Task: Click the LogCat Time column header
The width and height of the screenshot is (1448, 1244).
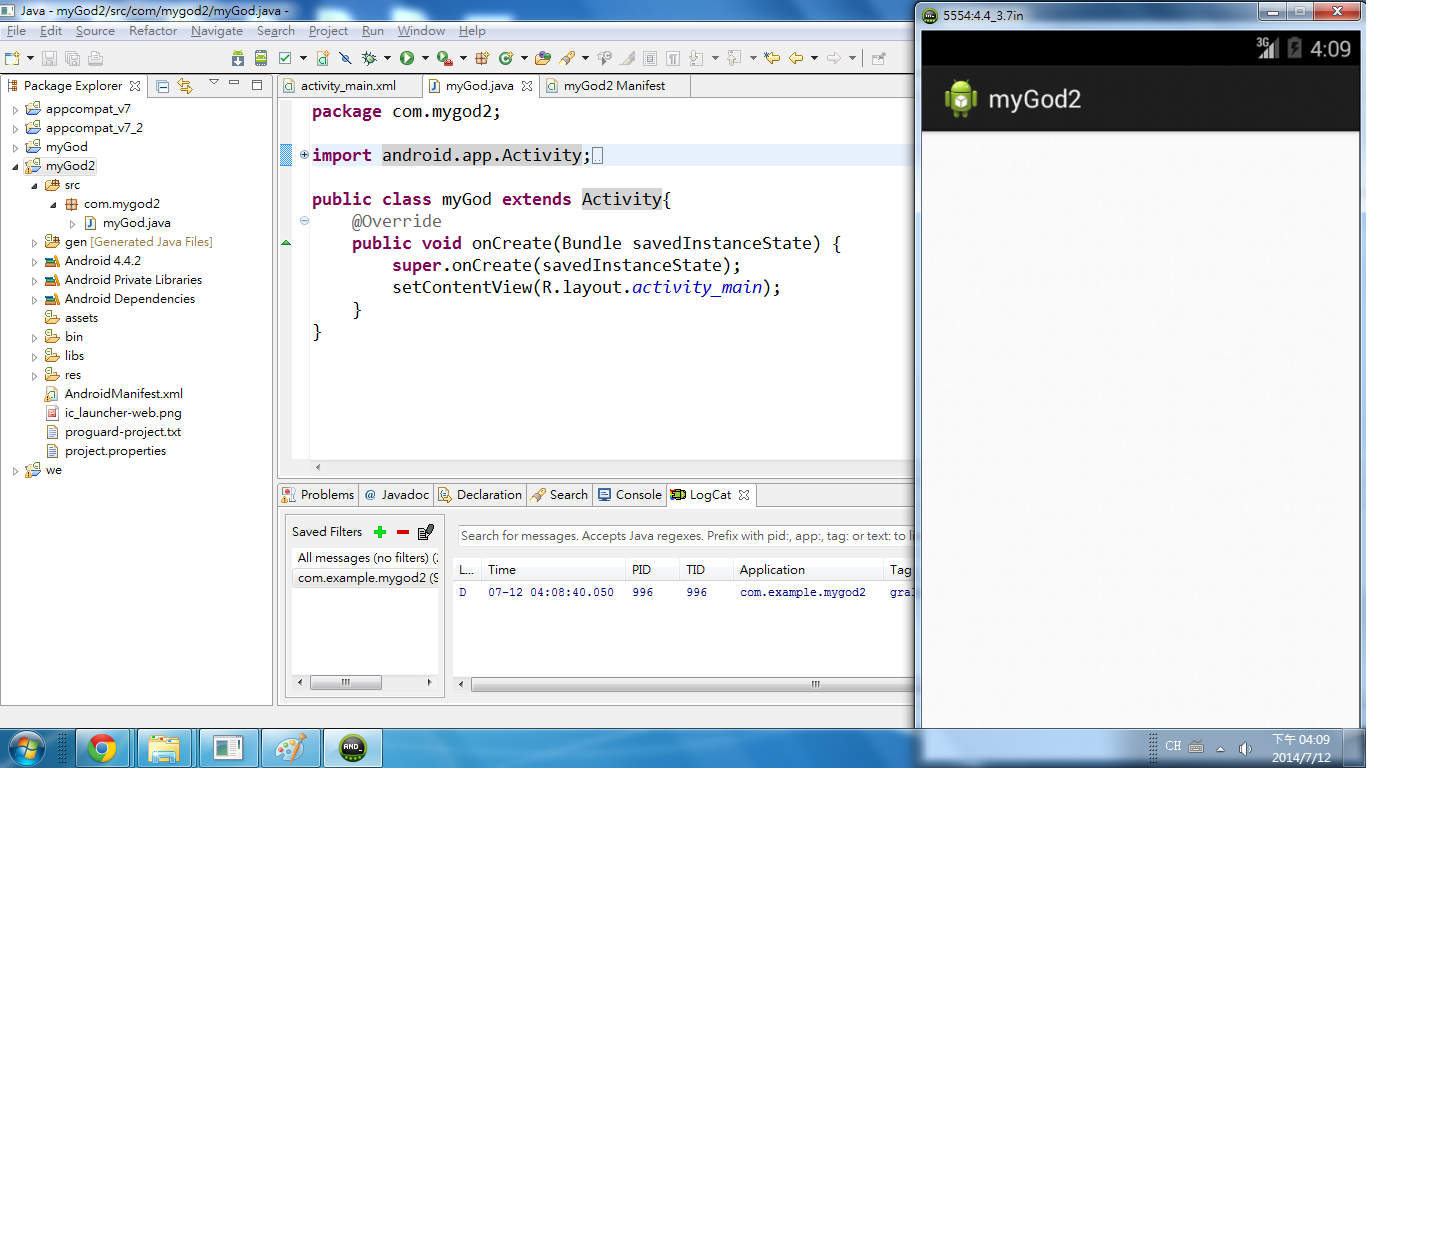Action: [554, 570]
